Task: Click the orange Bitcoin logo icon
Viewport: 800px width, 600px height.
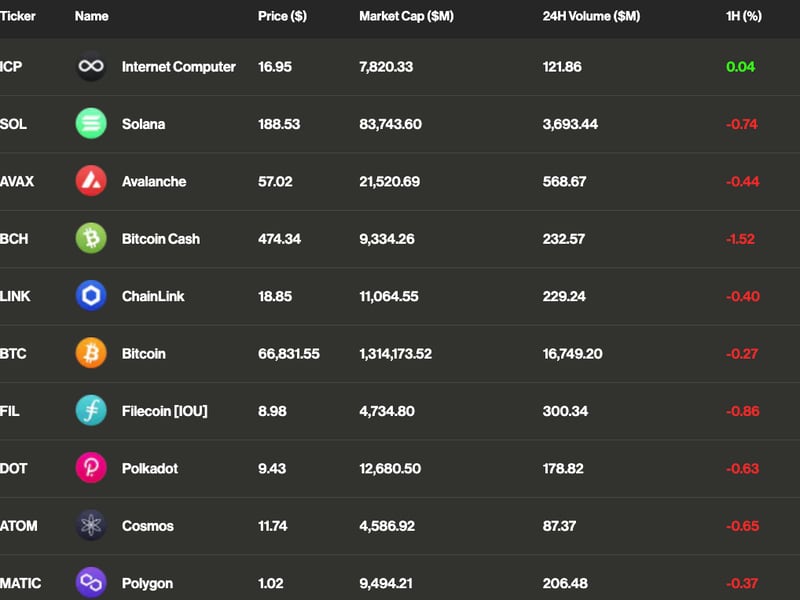Action: click(x=92, y=353)
